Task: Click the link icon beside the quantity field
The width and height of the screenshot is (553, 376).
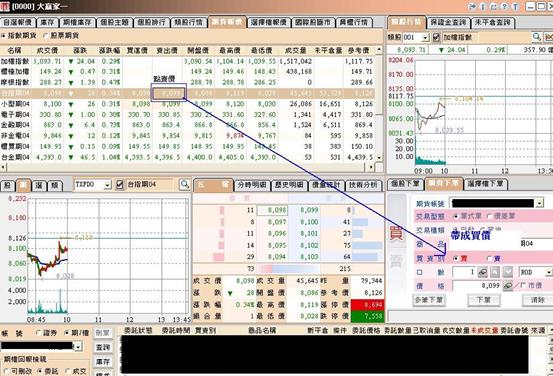Action: (x=482, y=272)
